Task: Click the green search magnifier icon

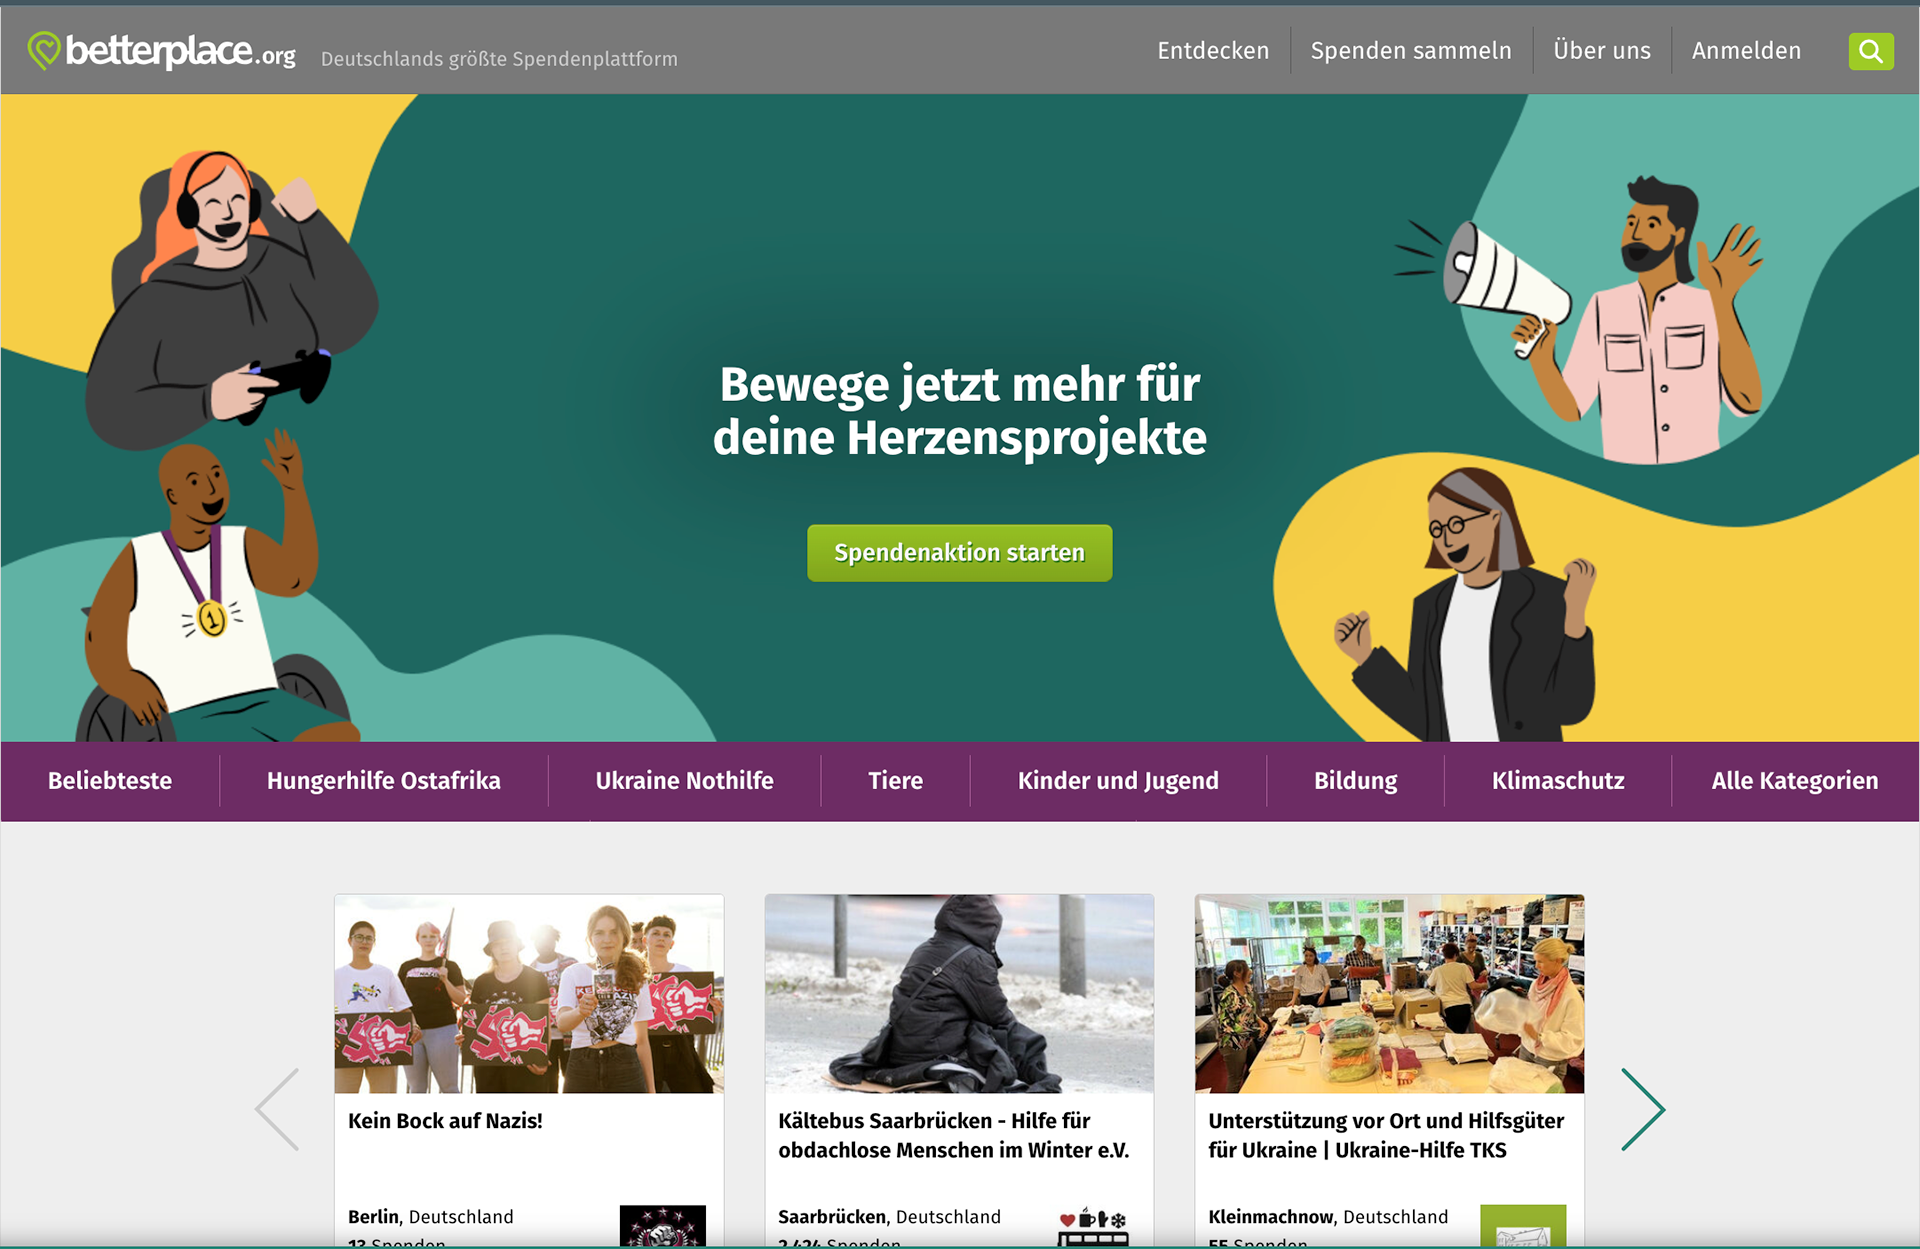Action: (x=1871, y=51)
